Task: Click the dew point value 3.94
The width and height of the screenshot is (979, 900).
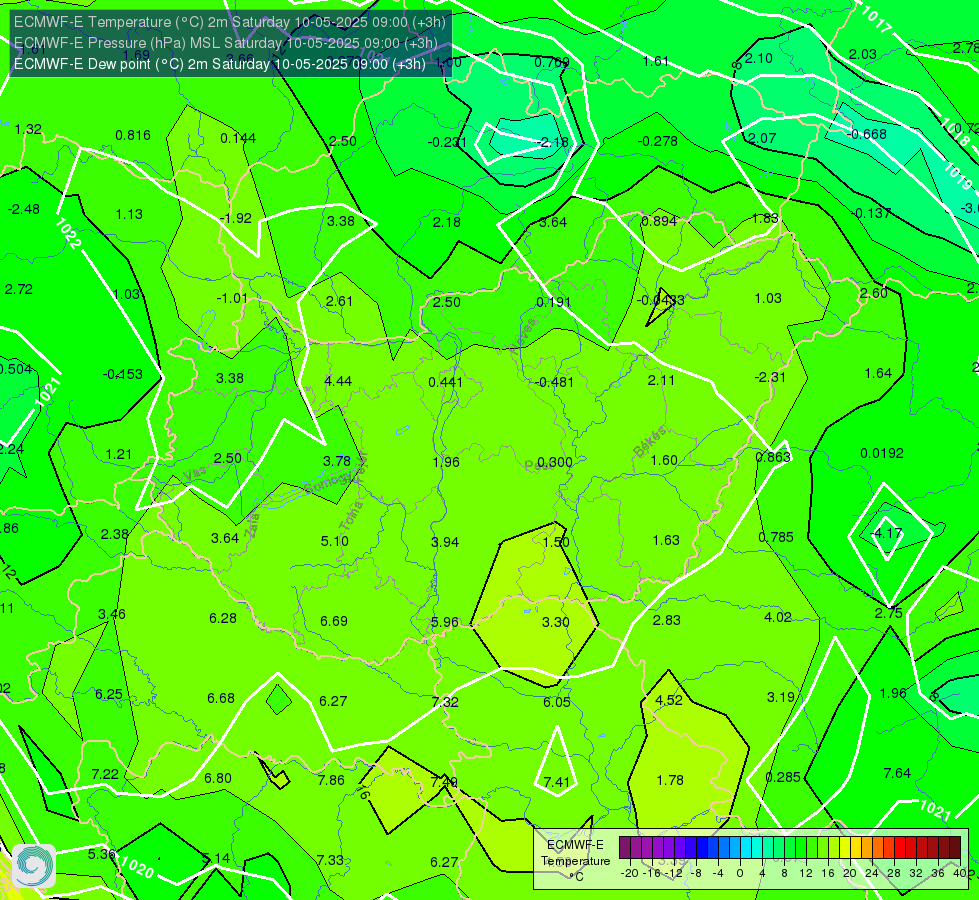Action: click(x=445, y=542)
